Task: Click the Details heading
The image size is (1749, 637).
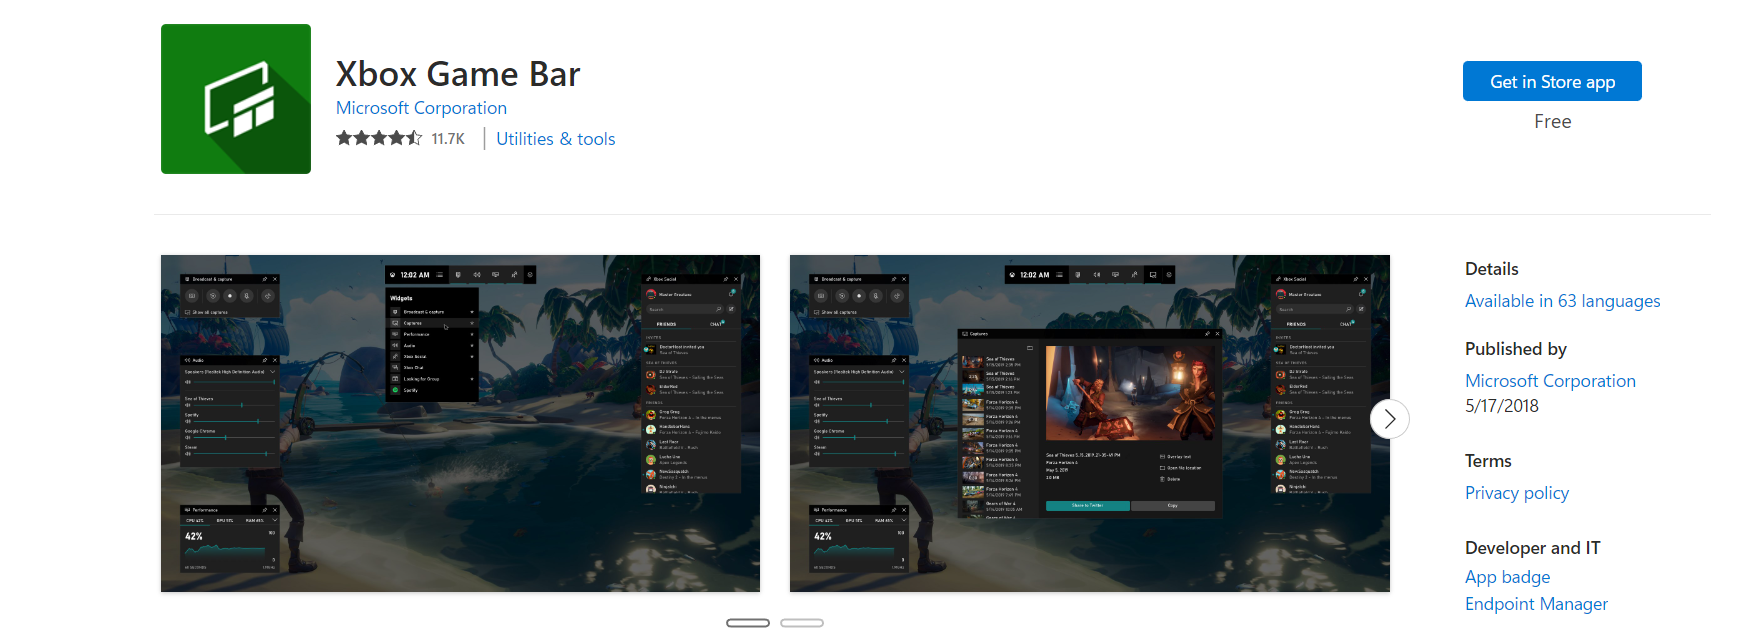Action: [1491, 269]
